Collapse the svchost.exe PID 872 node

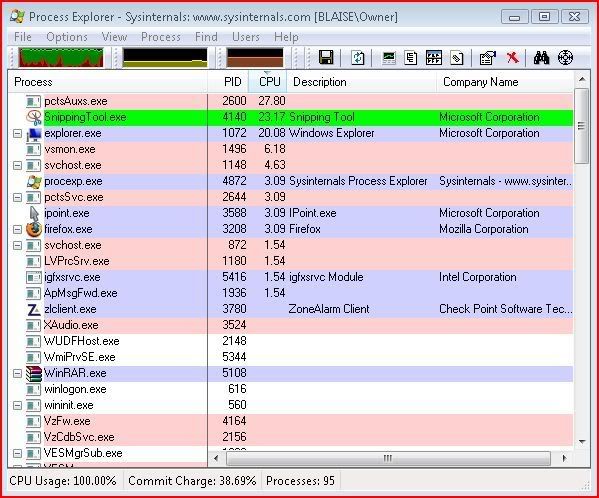(17, 246)
